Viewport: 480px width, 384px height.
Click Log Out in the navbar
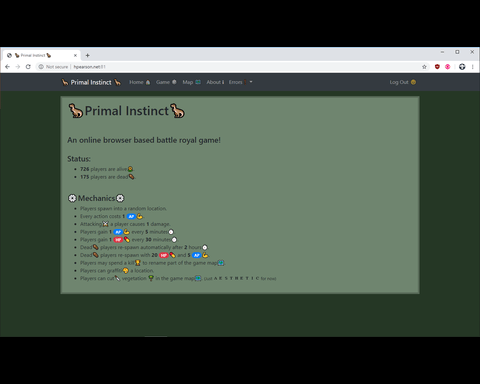tap(403, 82)
